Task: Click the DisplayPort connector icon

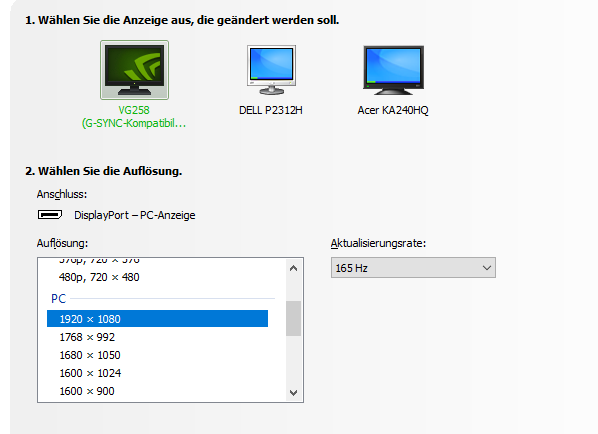Action: coord(50,215)
